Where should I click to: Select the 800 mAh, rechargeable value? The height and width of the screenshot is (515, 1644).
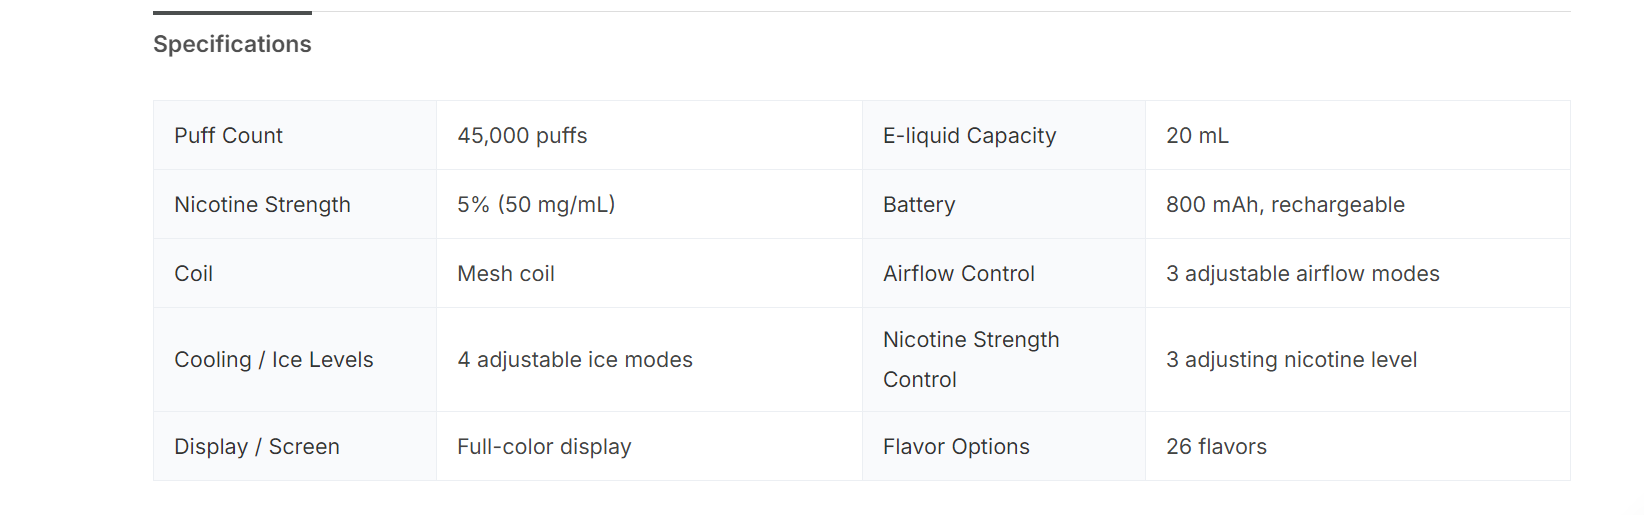click(x=1285, y=205)
